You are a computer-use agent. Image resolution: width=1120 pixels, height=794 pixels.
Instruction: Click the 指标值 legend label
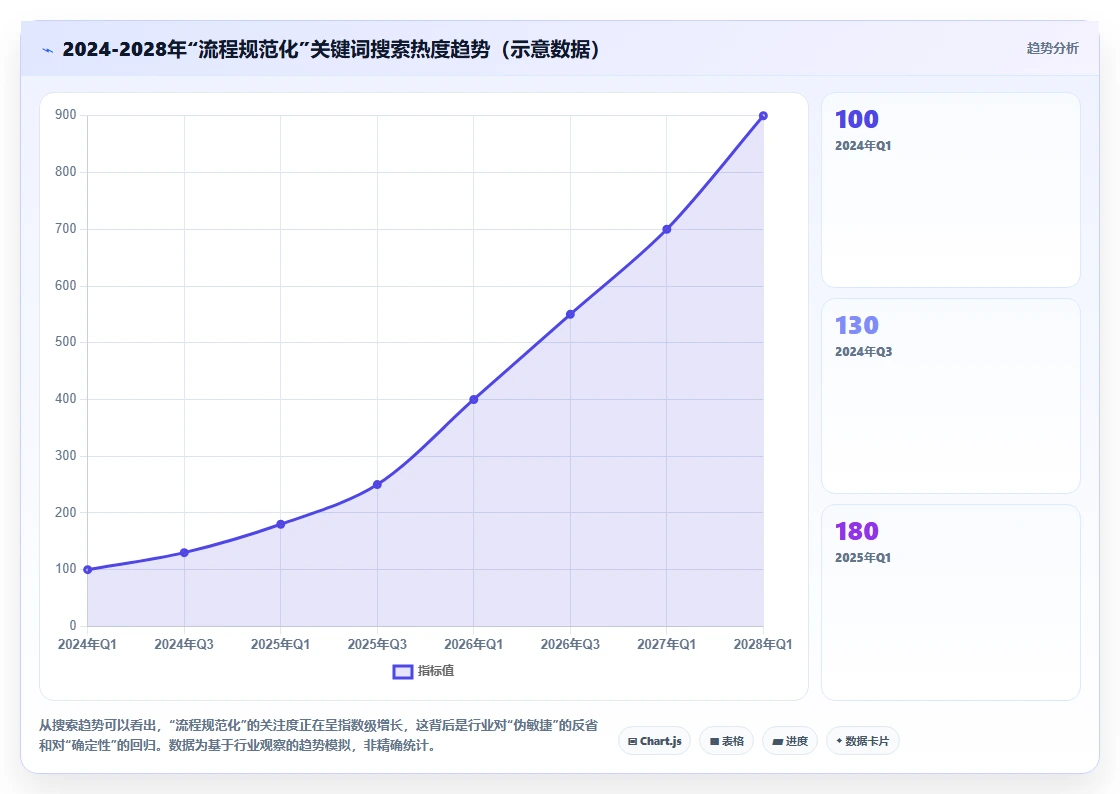(436, 670)
